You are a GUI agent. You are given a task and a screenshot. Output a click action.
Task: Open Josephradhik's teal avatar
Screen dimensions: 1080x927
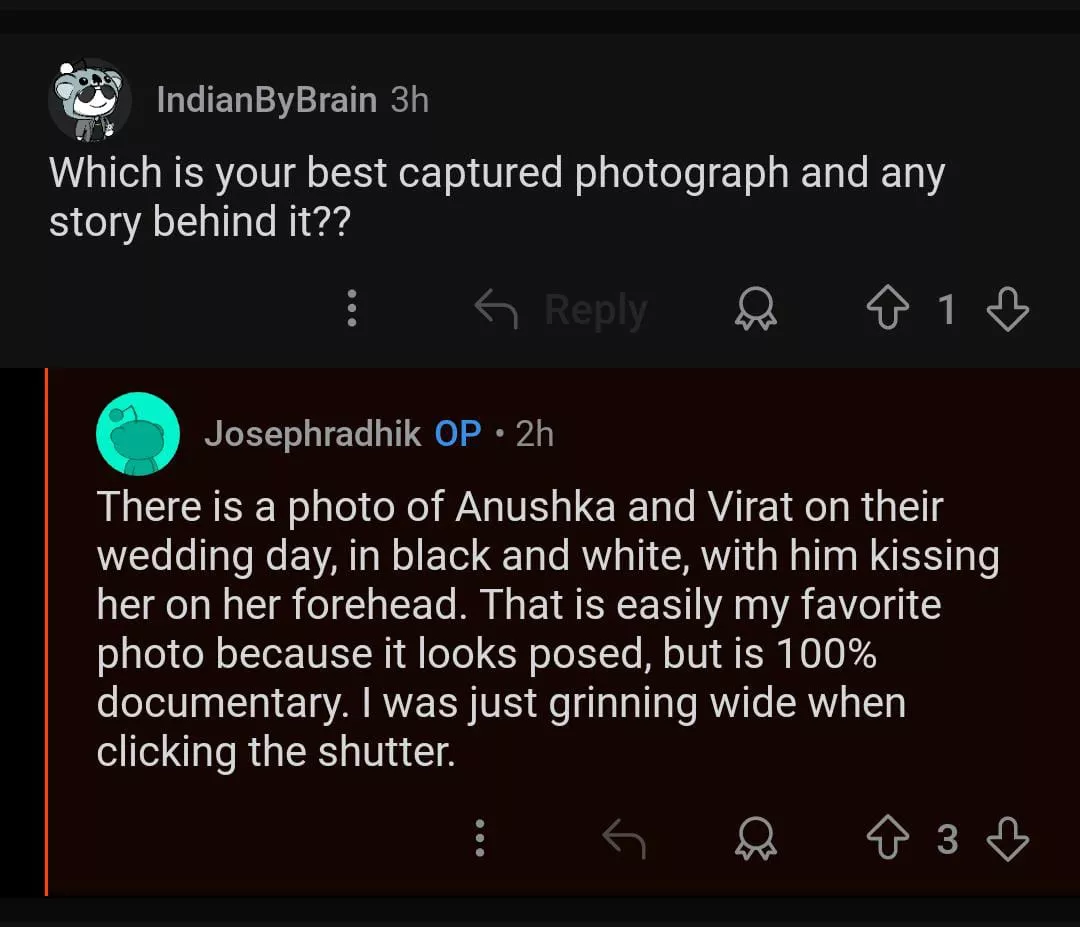tap(138, 434)
